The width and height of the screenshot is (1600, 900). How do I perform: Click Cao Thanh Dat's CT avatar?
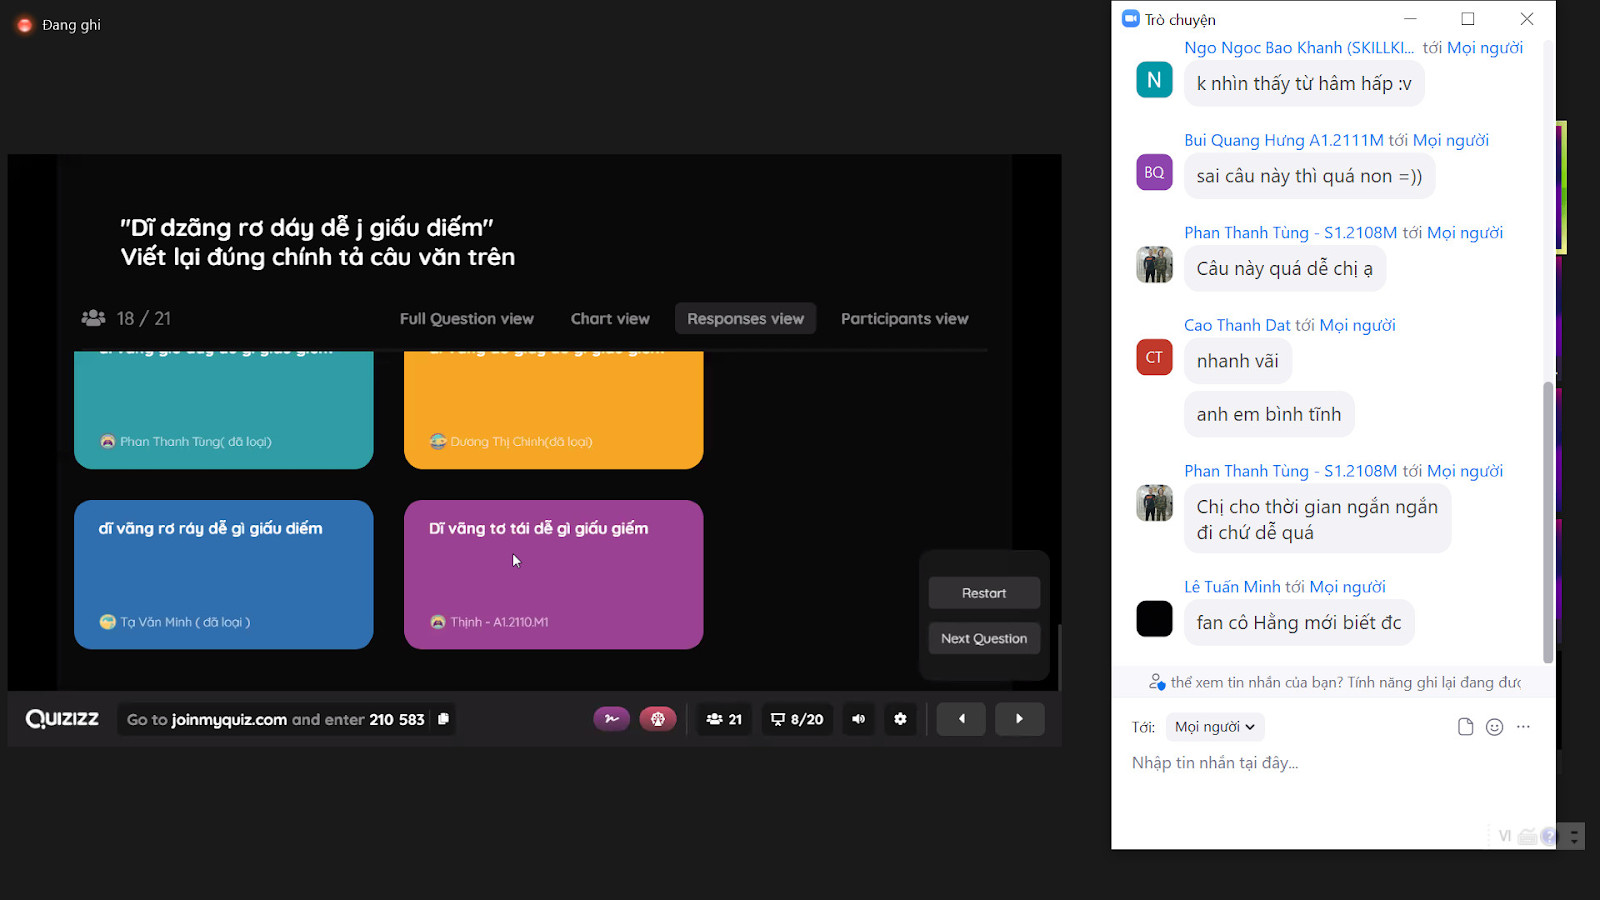[x=1154, y=357]
